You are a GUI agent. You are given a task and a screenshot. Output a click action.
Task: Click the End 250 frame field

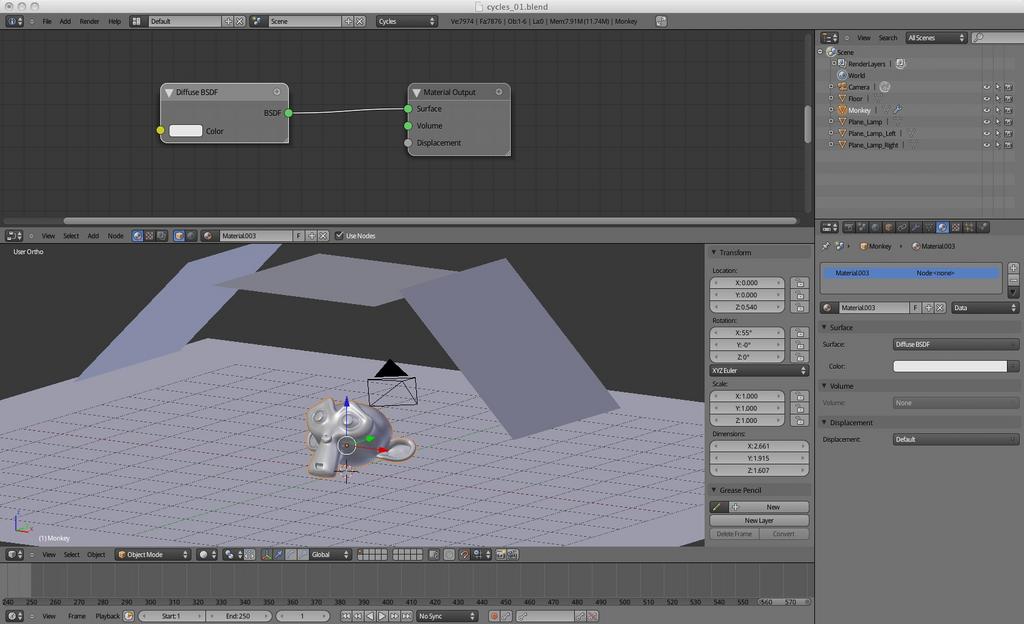[238, 616]
